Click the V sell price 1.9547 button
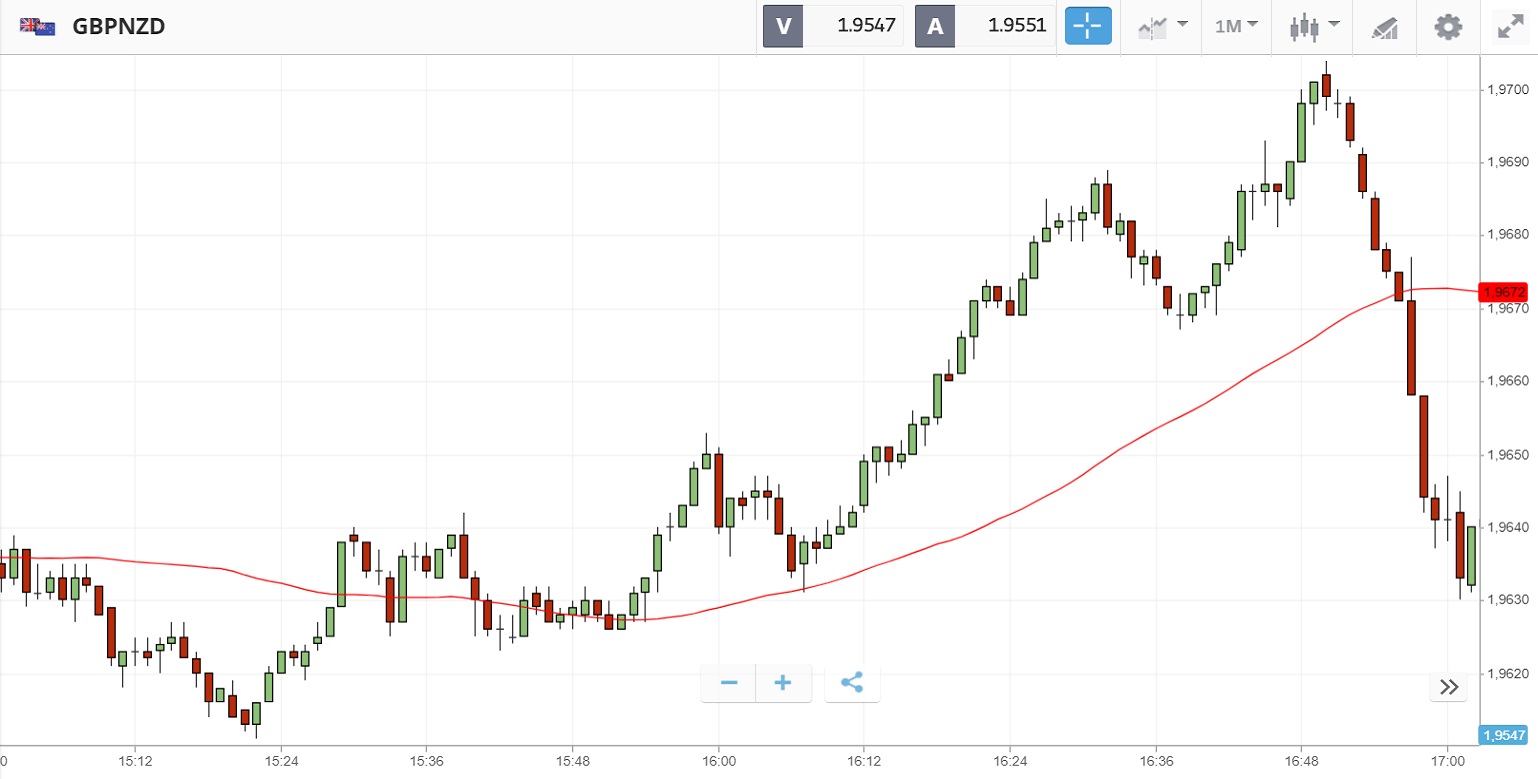This screenshot has width=1538, height=779. (833, 26)
